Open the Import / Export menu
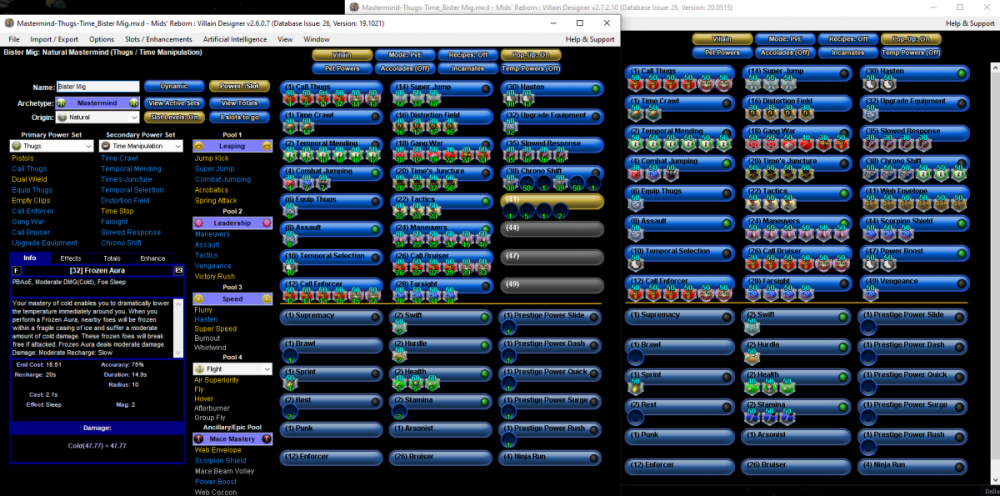Screen dimensions: 1000x496 pyautogui.click(x=54, y=39)
